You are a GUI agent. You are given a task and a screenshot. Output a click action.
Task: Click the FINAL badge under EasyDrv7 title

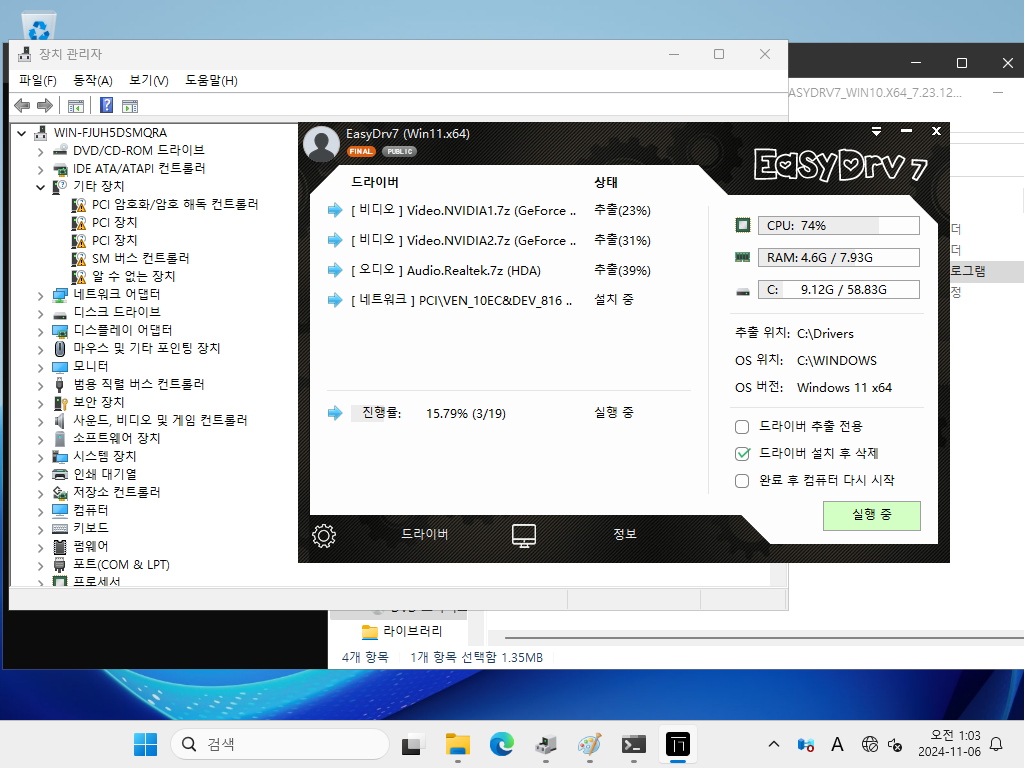tap(361, 152)
